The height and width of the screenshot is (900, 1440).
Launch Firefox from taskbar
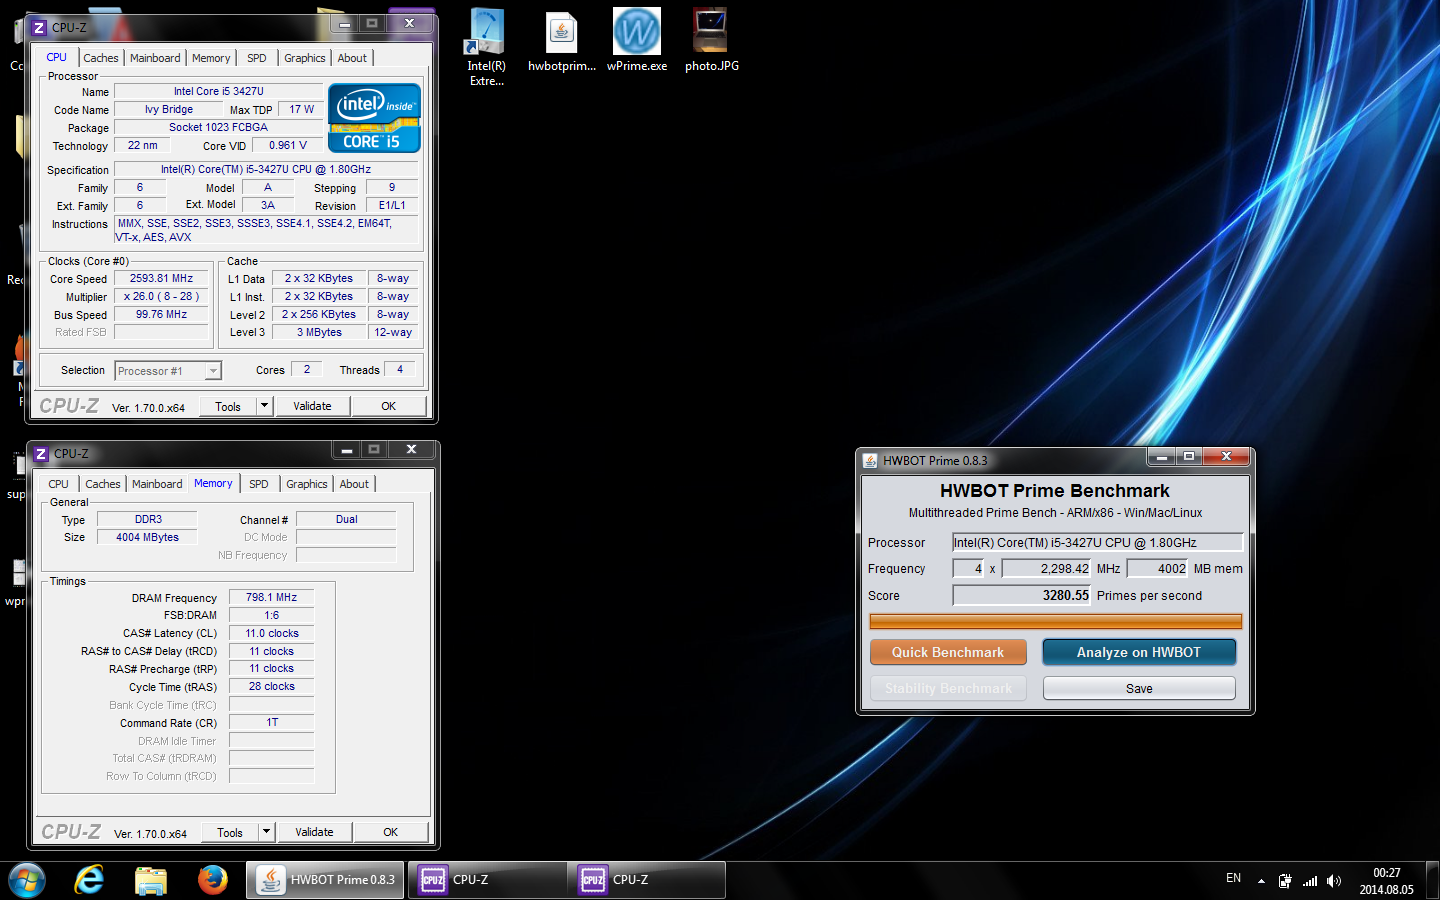click(212, 880)
